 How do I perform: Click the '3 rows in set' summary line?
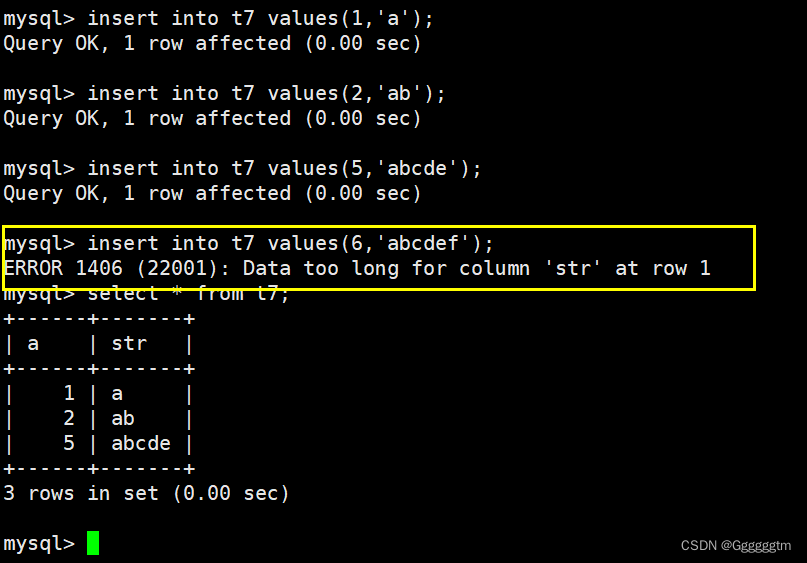pyautogui.click(x=146, y=493)
